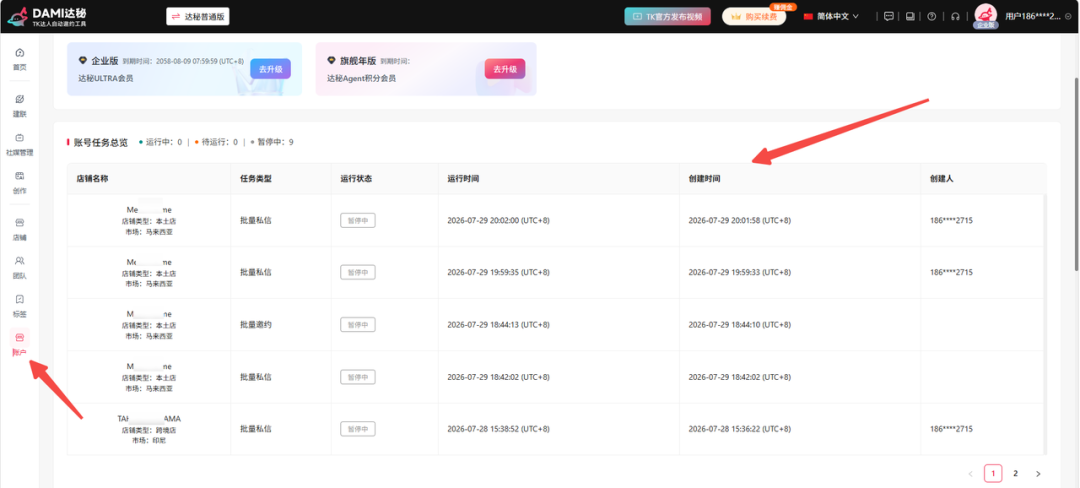The image size is (1080, 488).
Task: Open the customer service headset icon
Action: click(955, 17)
